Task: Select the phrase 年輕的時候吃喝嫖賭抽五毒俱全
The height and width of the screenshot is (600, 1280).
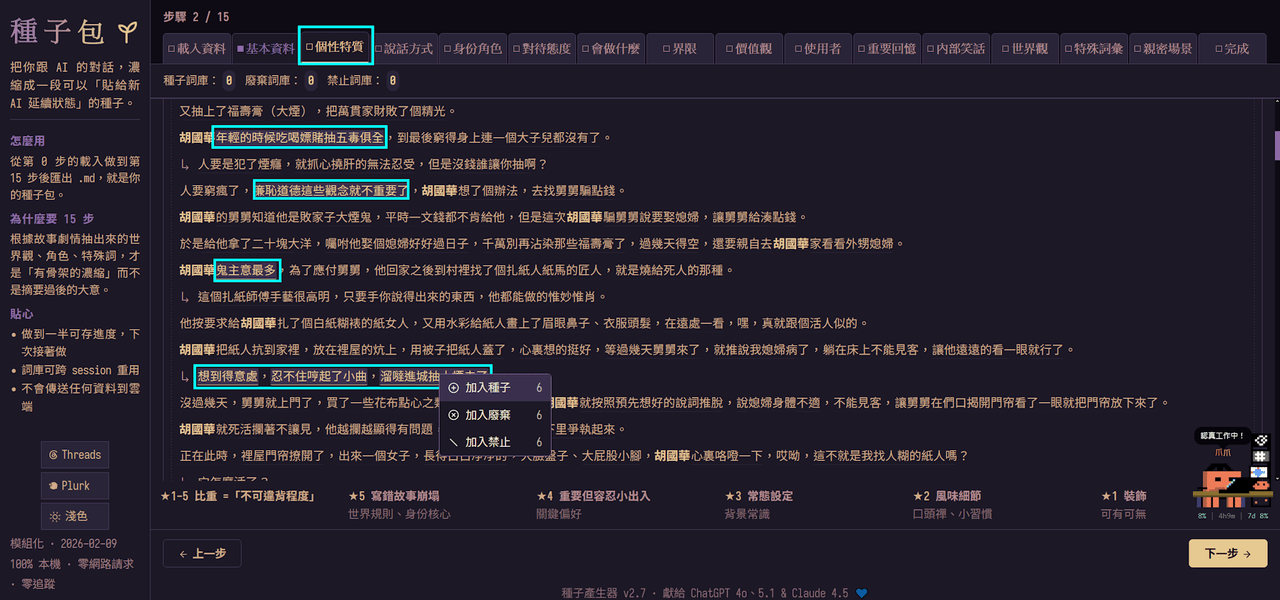Action: [300, 137]
